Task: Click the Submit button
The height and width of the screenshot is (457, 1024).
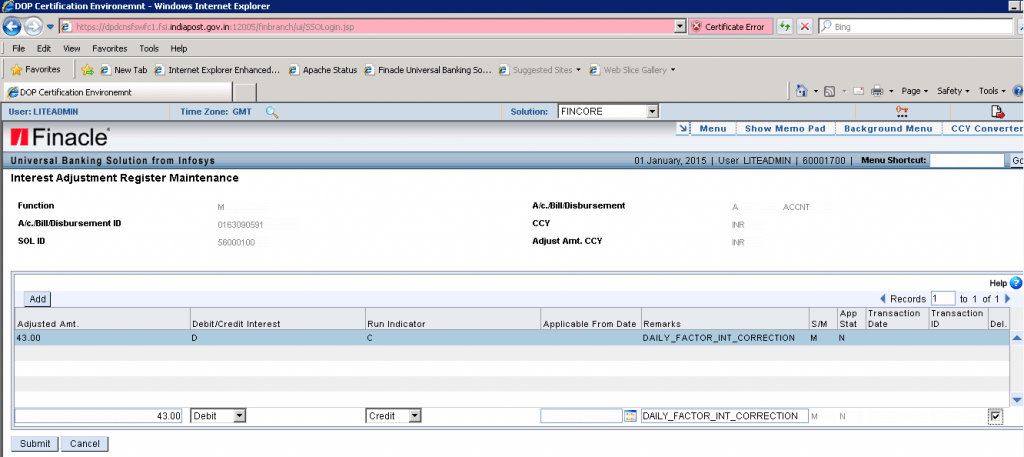Action: (x=35, y=444)
